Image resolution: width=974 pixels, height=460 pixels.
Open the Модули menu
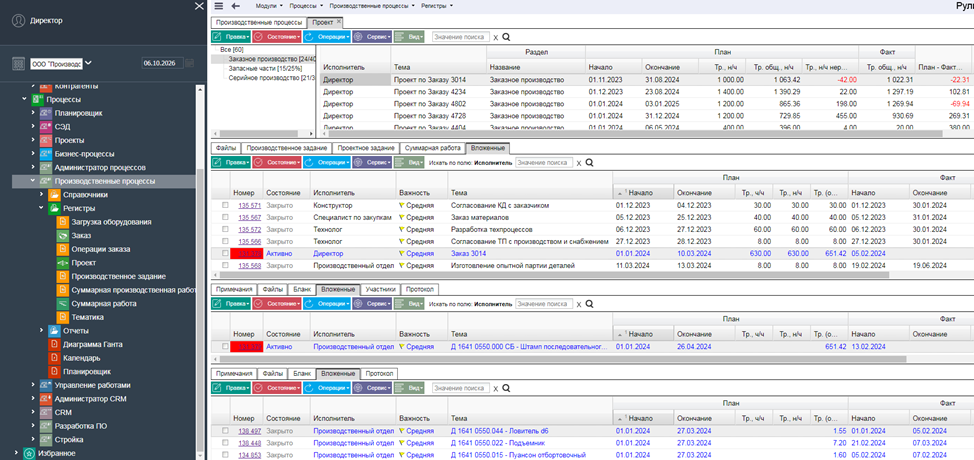point(269,6)
